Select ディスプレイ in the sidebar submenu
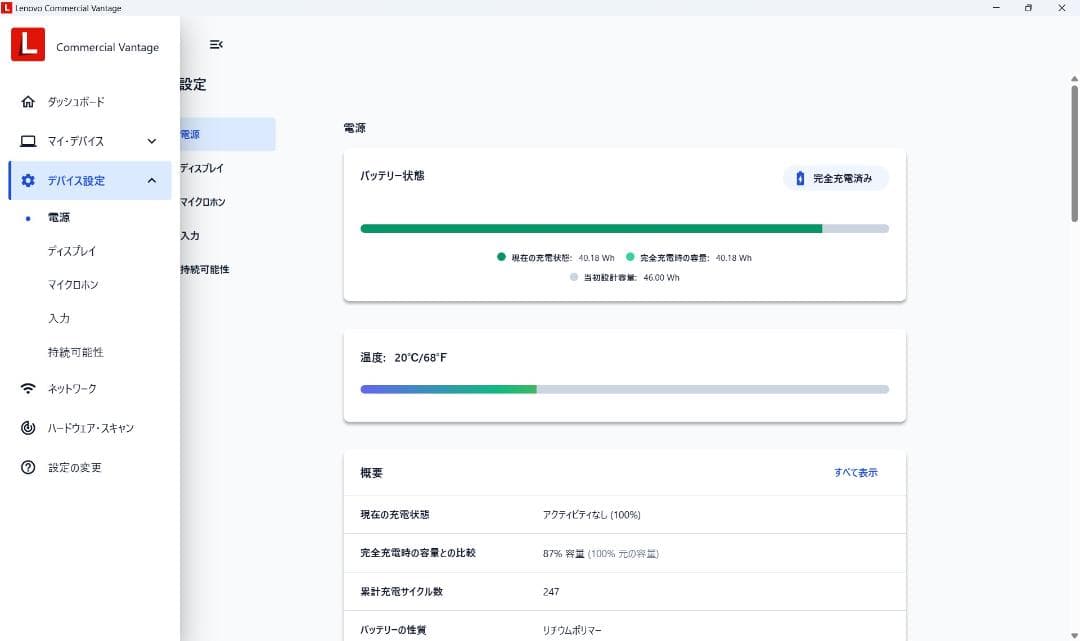Screen dimensions: 1080x641 coord(72,251)
